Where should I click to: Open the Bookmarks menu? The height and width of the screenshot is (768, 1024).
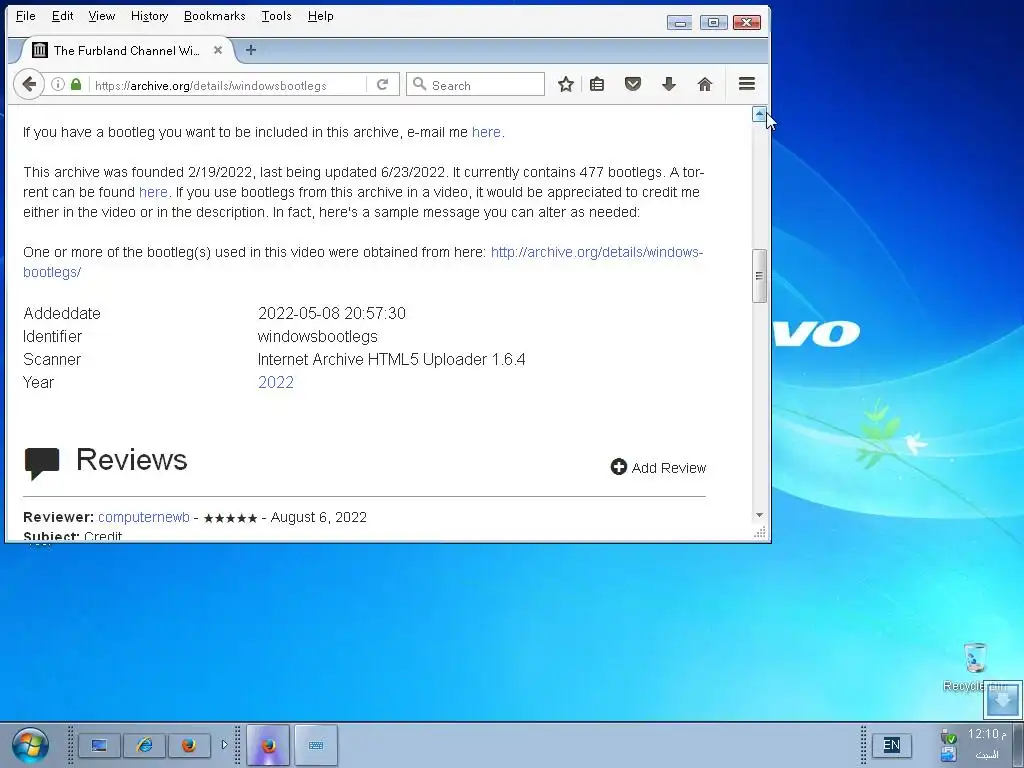[214, 16]
